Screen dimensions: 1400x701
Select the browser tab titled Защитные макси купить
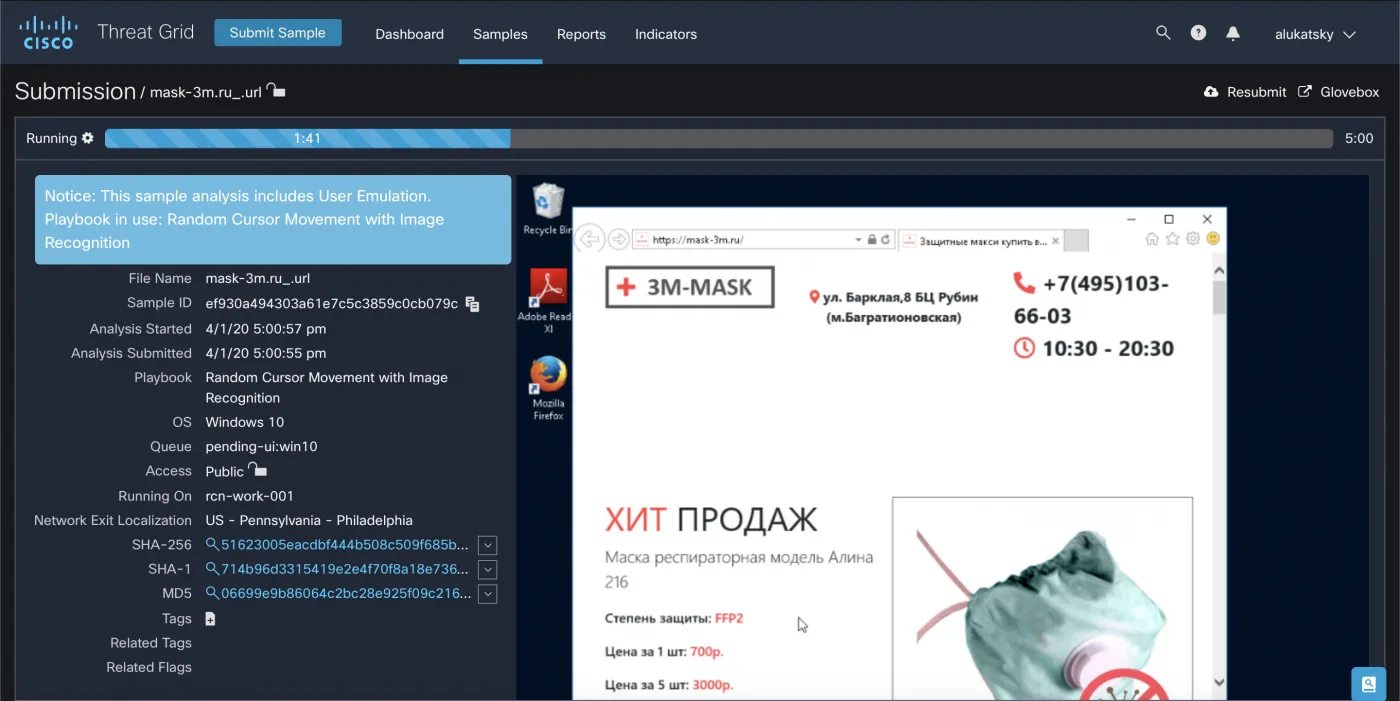coord(980,240)
